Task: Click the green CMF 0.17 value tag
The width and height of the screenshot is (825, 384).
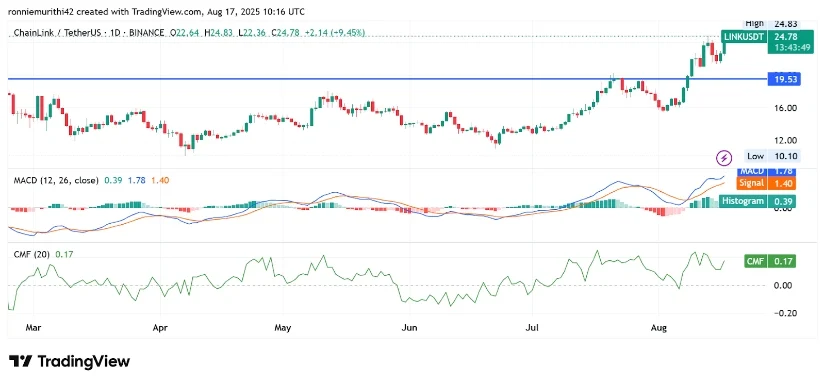Action: [770, 261]
